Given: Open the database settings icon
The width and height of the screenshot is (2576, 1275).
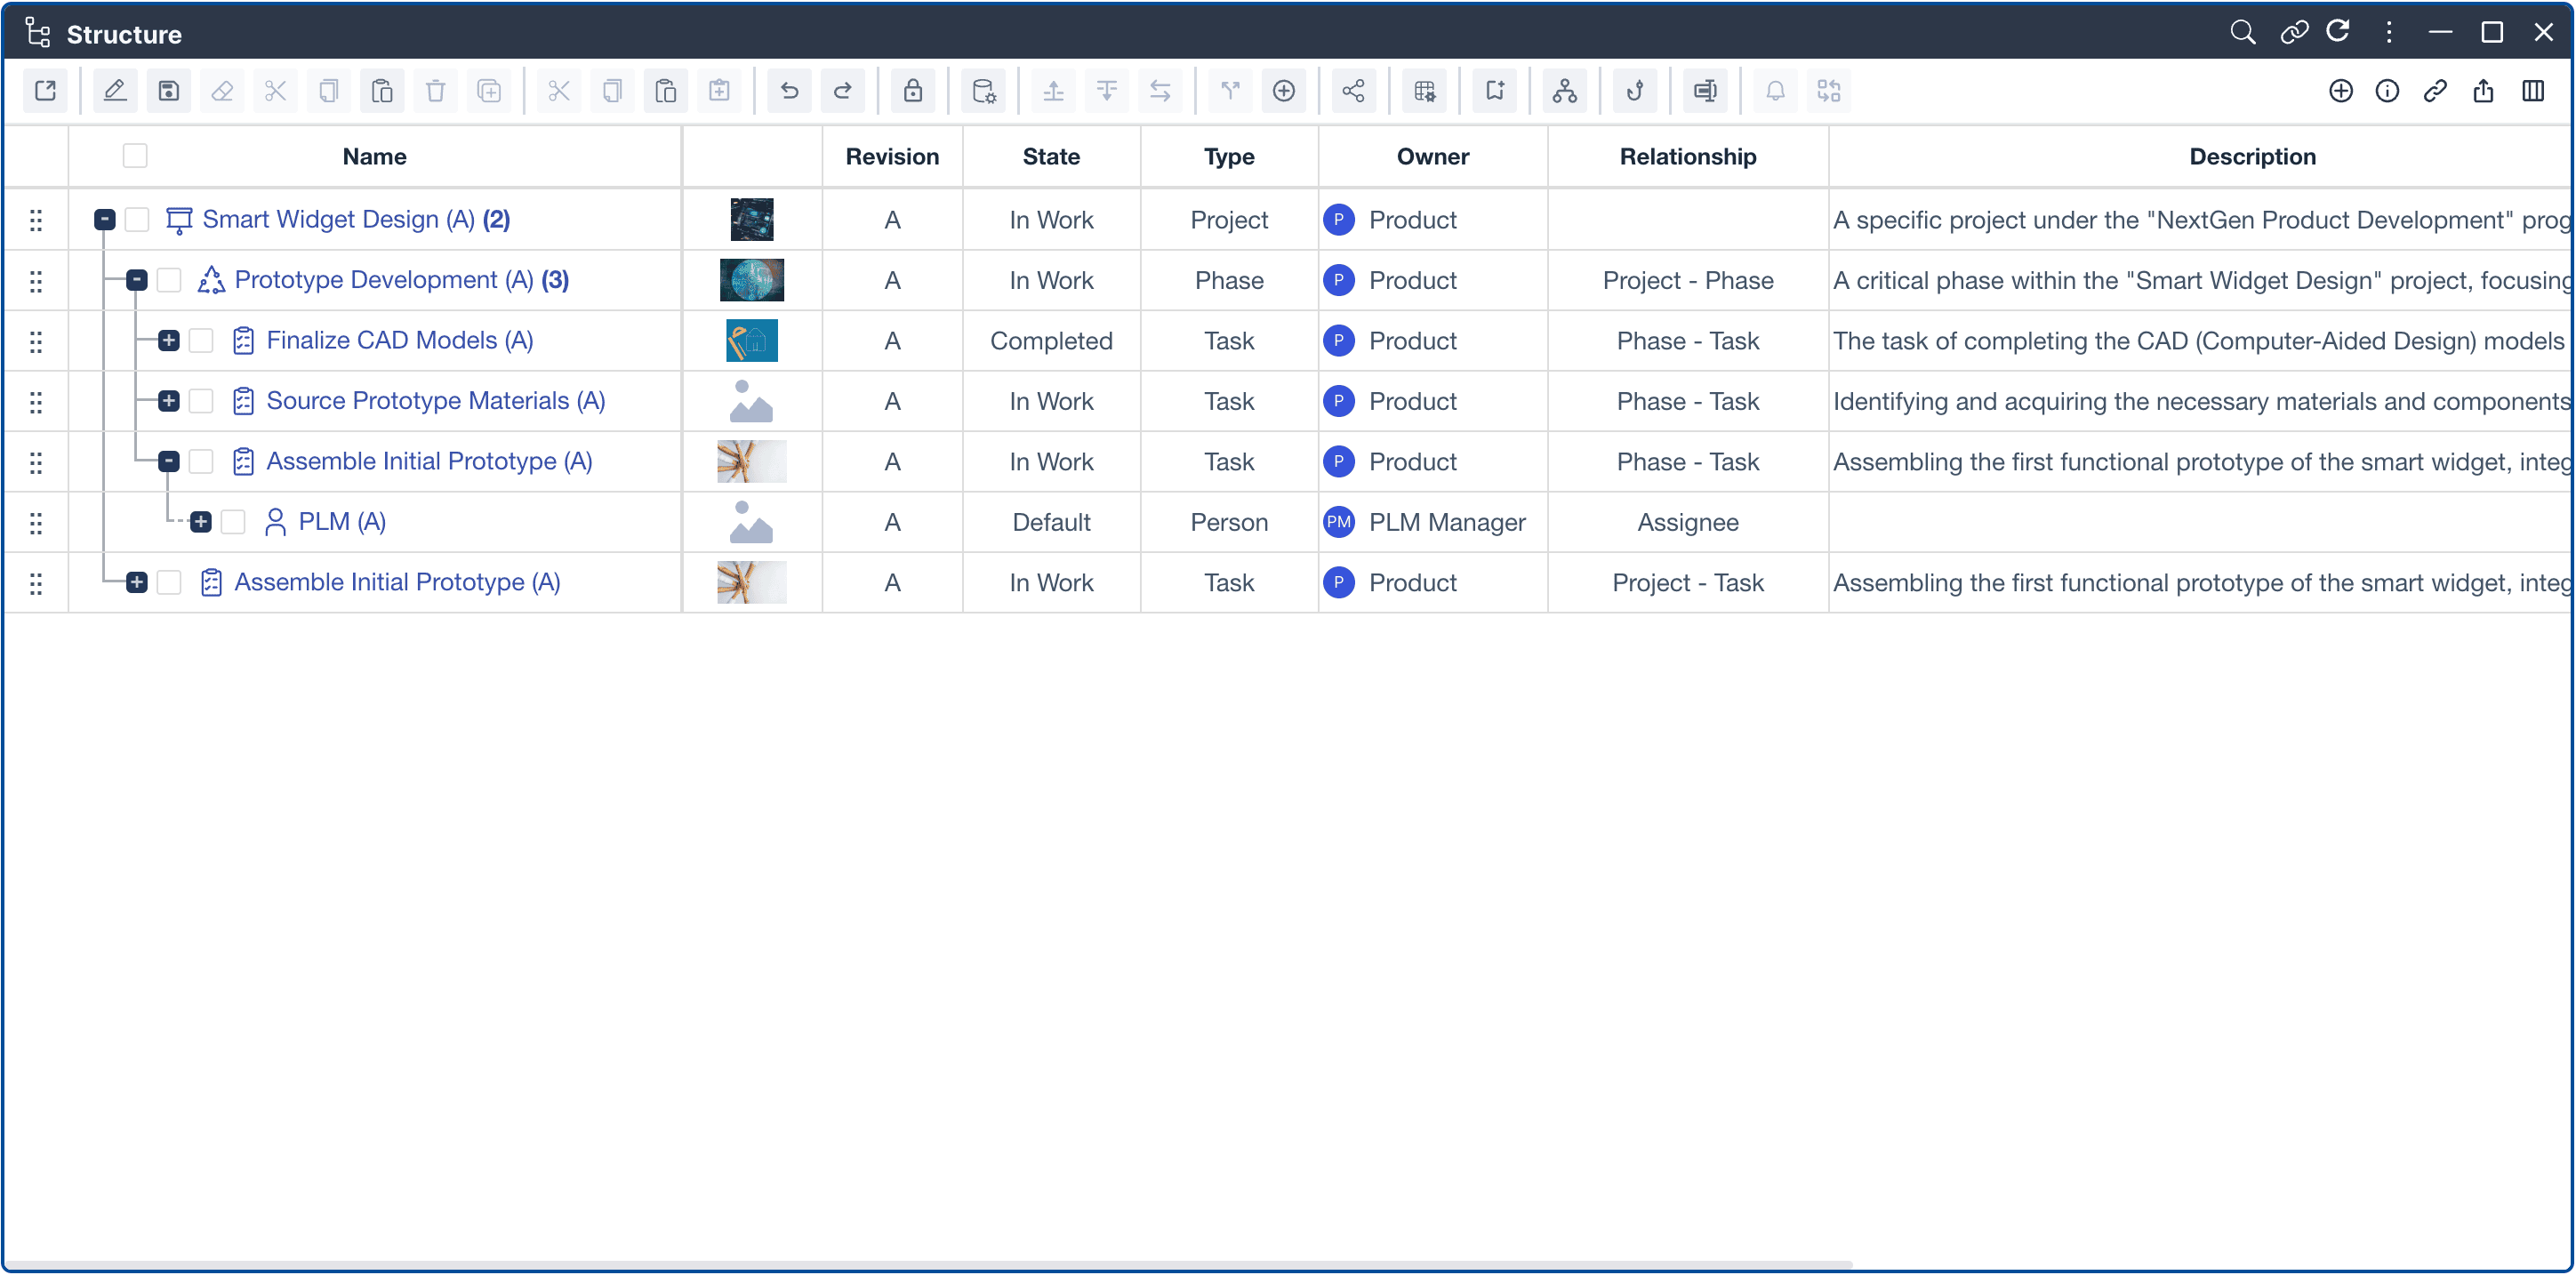Looking at the screenshot, I should point(984,91).
